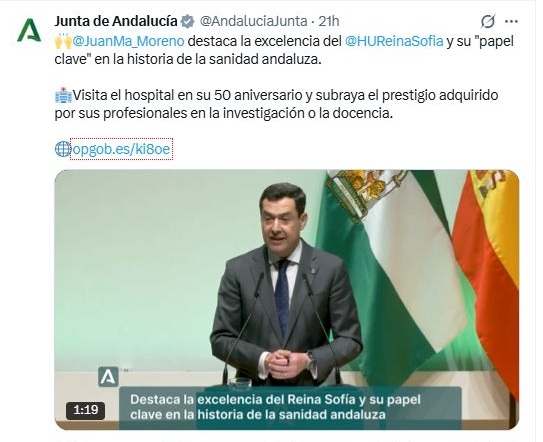The height and width of the screenshot is (442, 543).
Task: Click the Junta logo watermark in the video
Action: click(x=108, y=377)
